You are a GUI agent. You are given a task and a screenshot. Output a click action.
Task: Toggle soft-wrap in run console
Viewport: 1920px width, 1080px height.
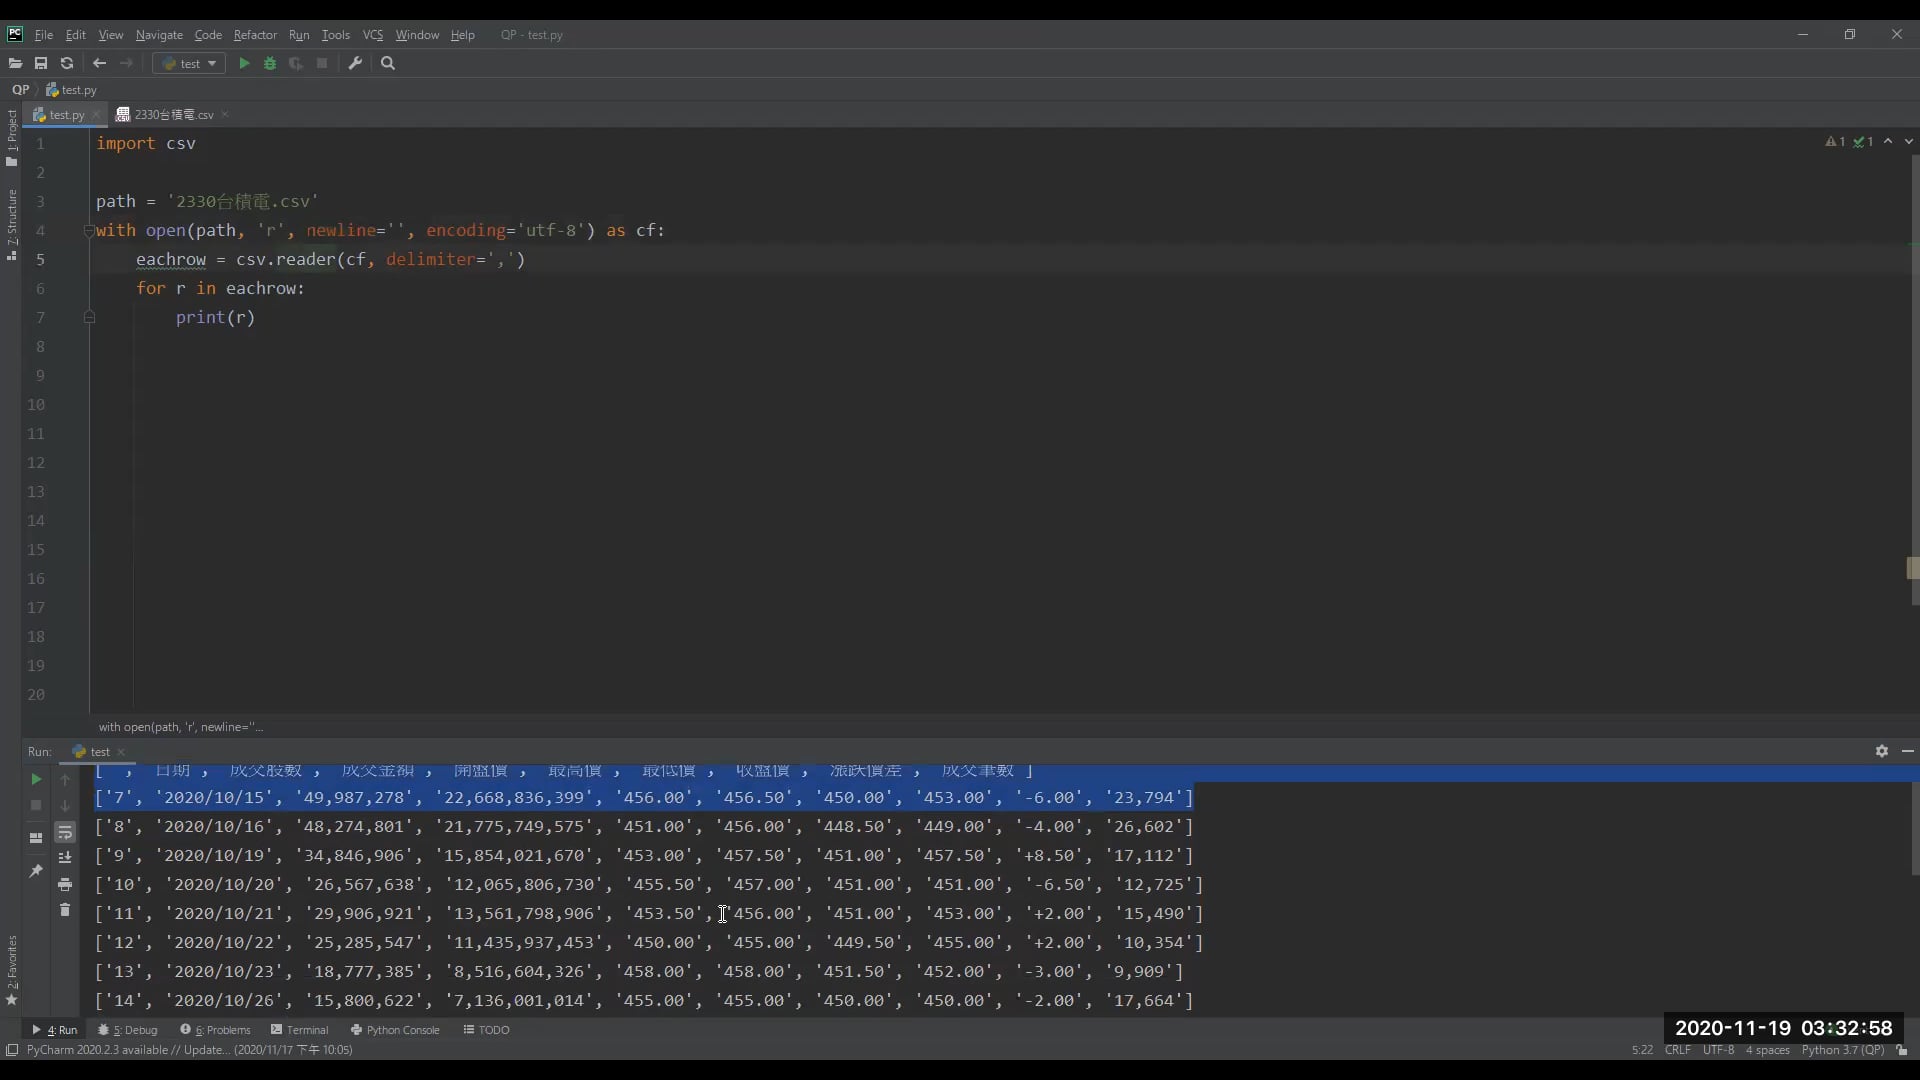[x=65, y=832]
